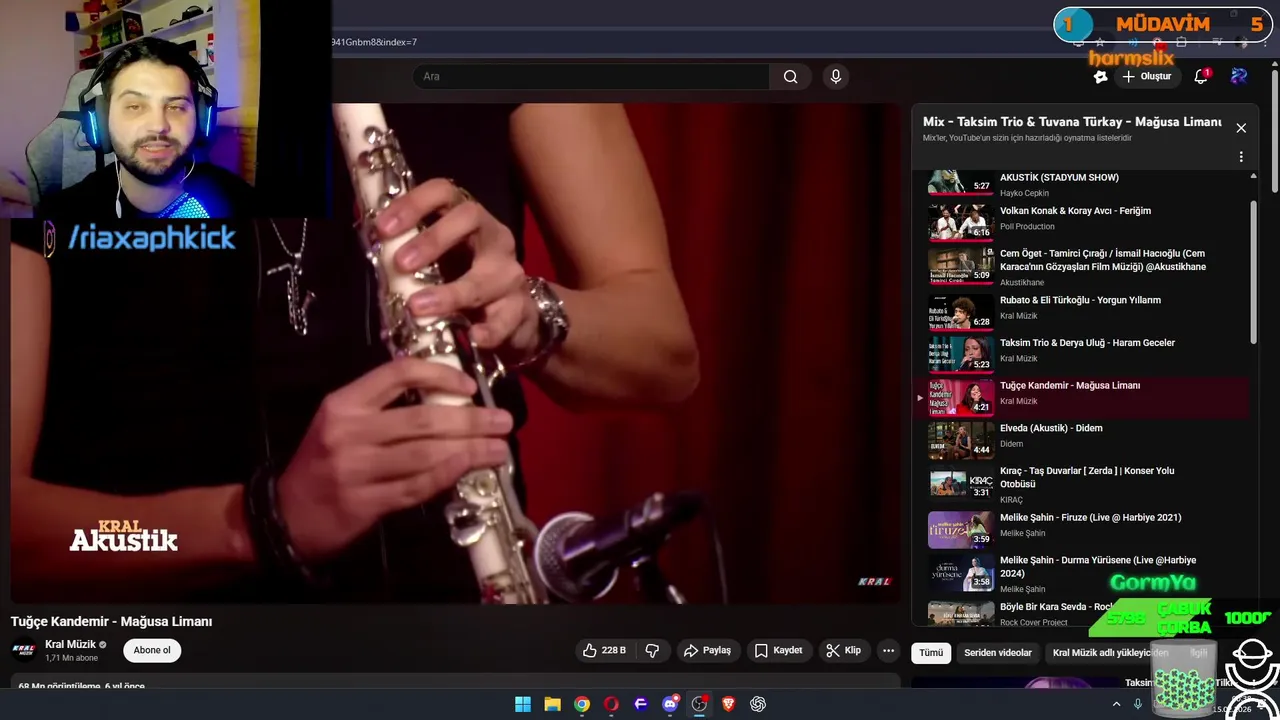Like the video showing 228 B
The image size is (1280, 720).
click(604, 650)
